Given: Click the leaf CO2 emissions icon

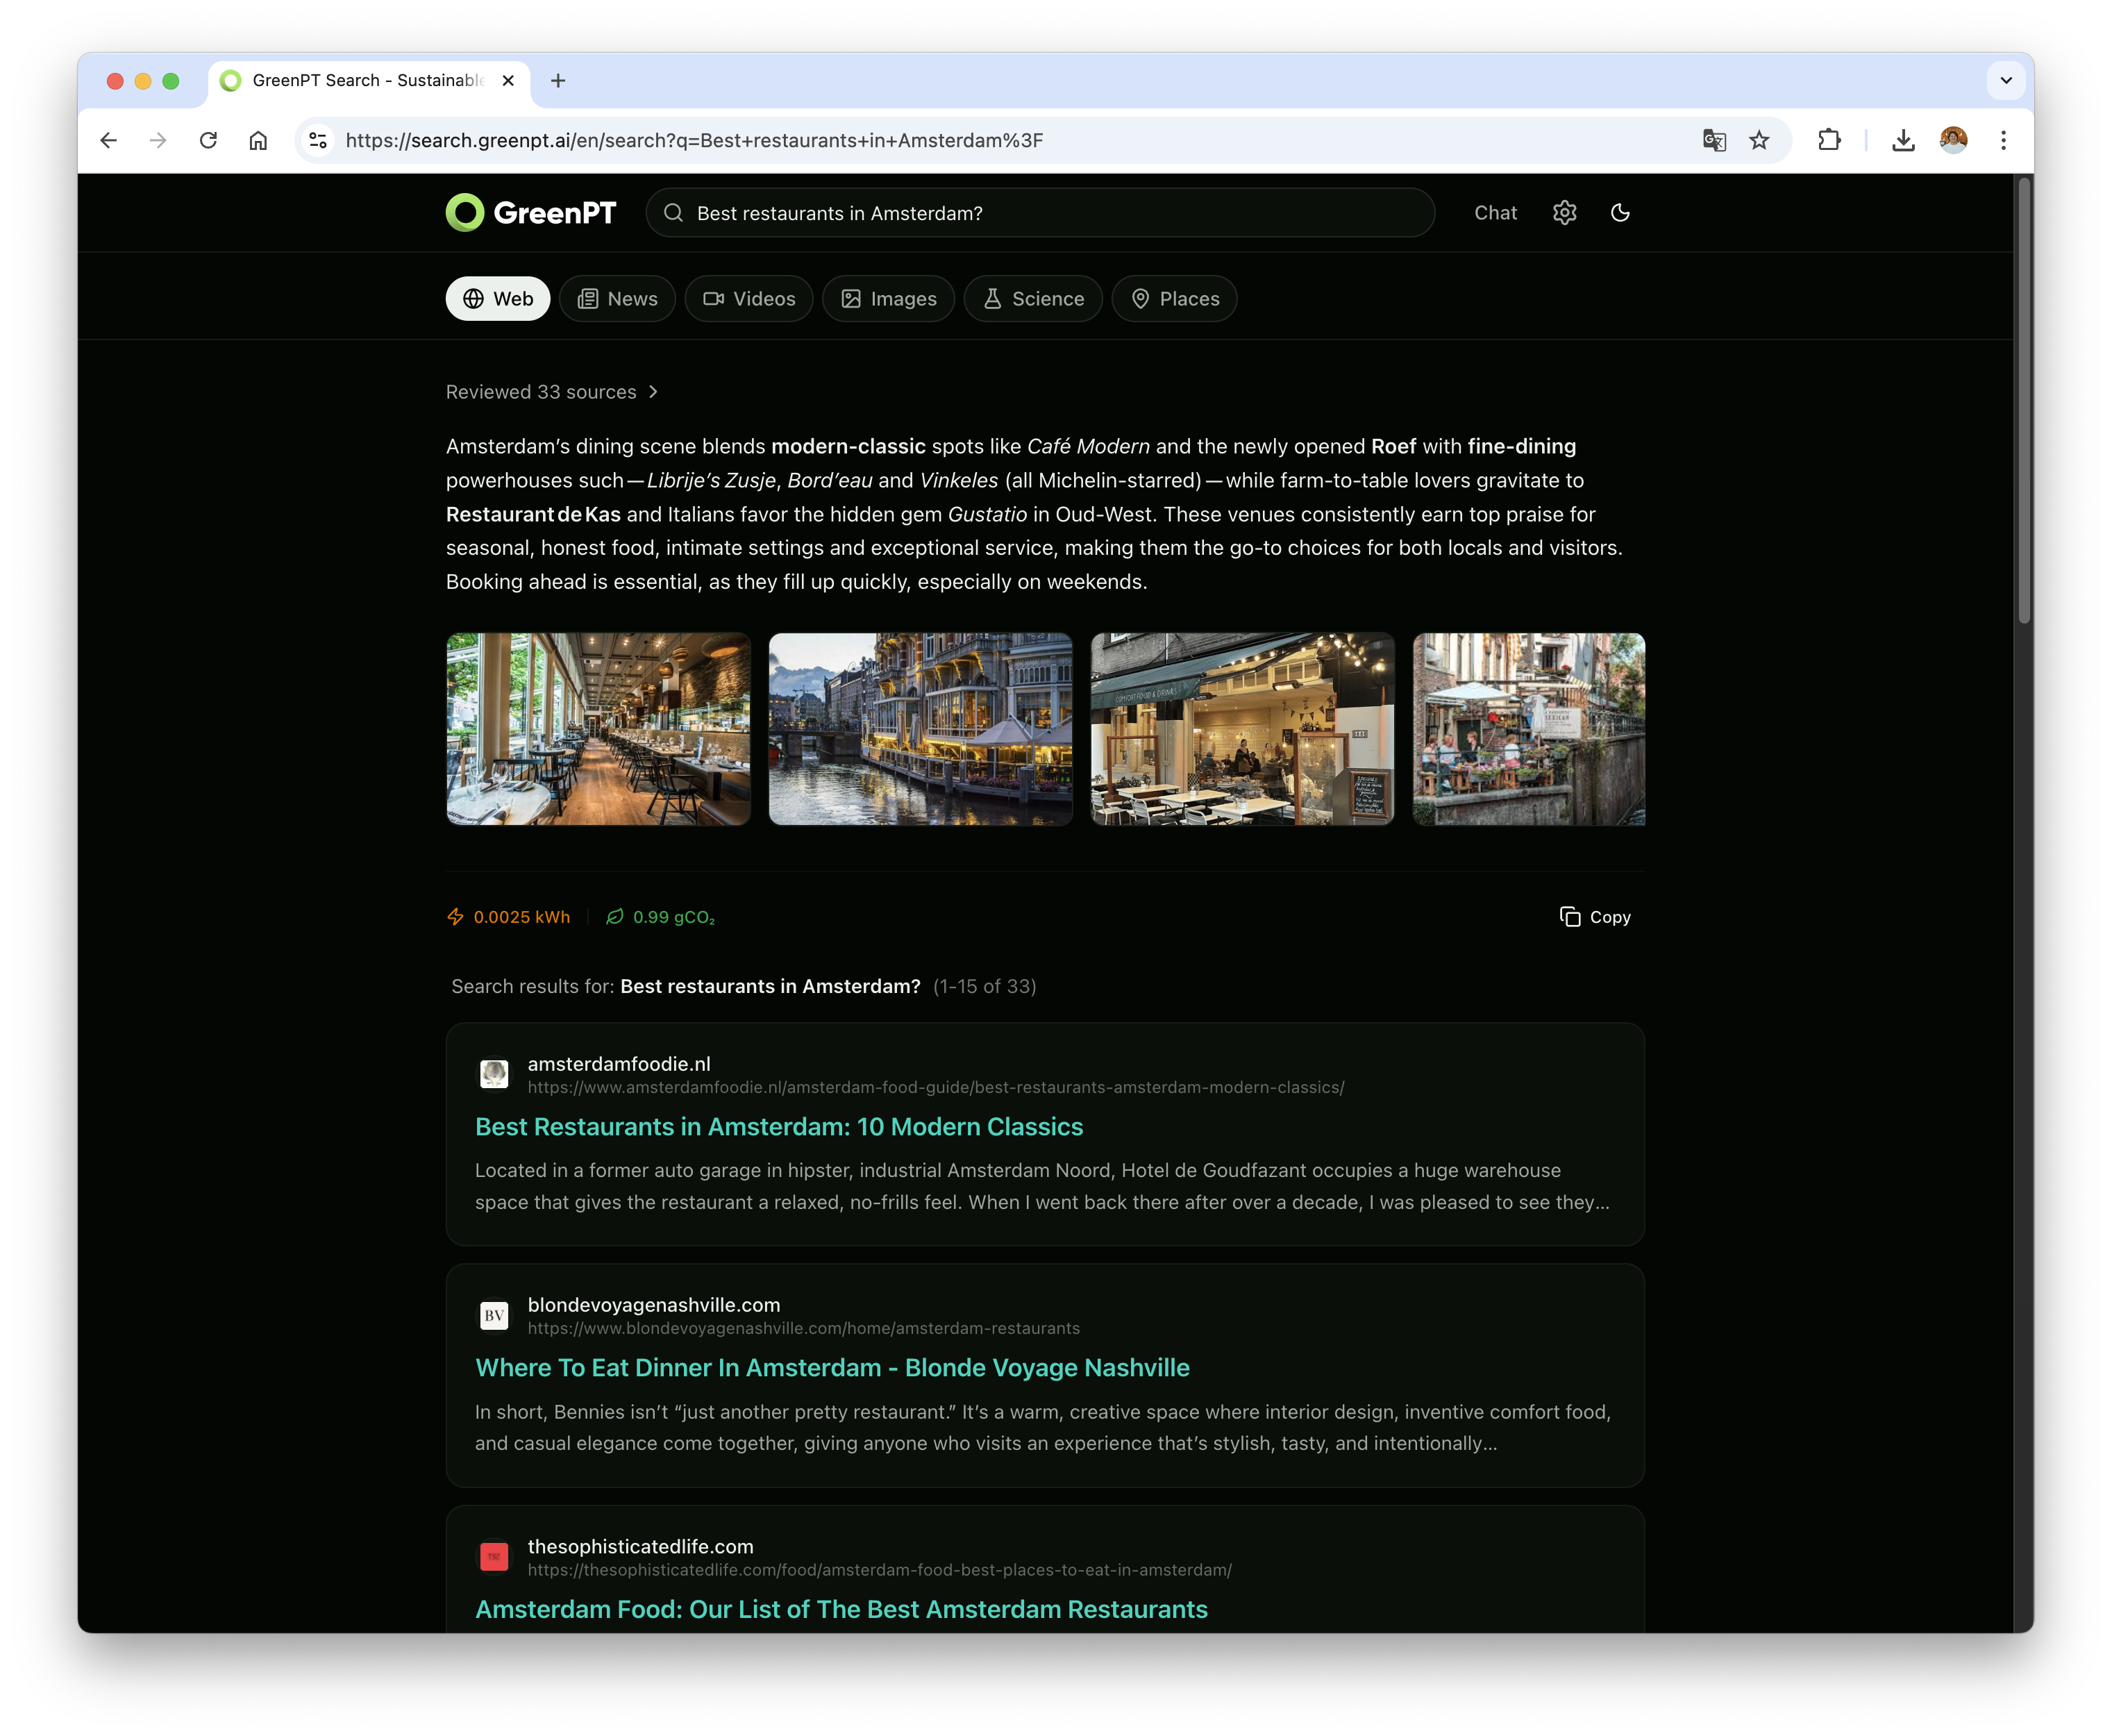Looking at the screenshot, I should (615, 916).
